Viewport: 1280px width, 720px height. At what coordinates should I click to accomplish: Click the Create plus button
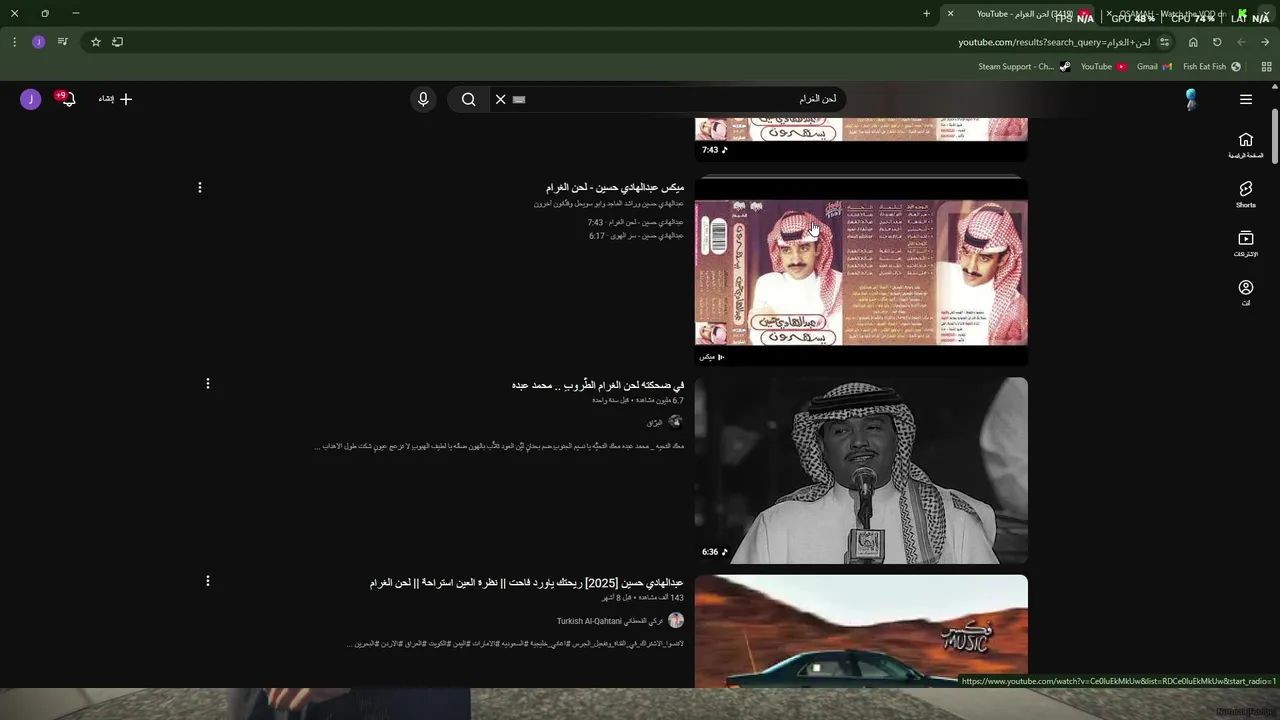coord(115,99)
